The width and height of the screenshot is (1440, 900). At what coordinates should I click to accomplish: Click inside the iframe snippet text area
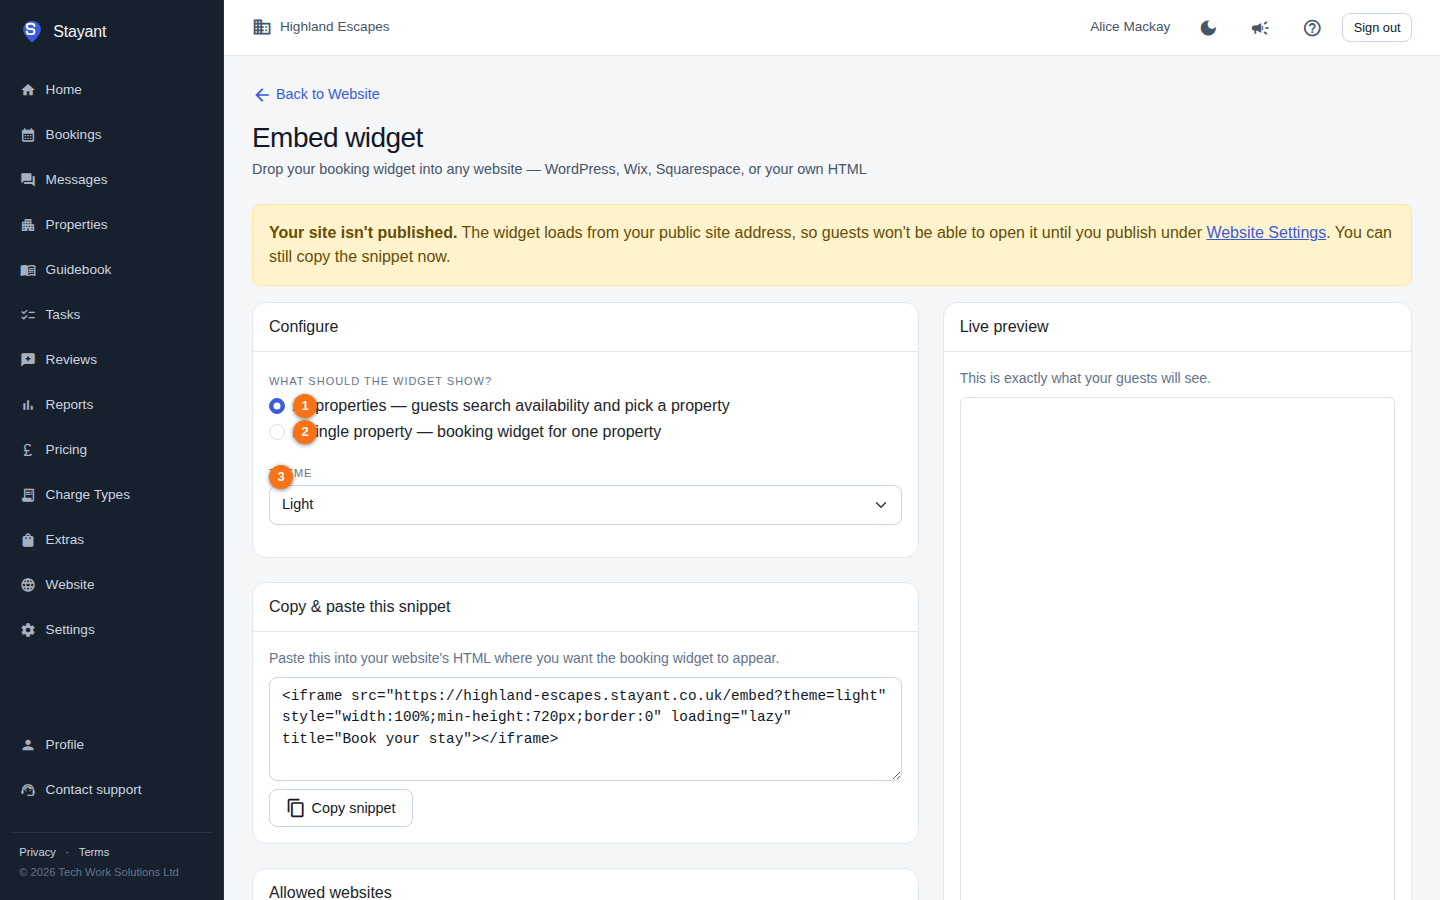click(x=585, y=729)
